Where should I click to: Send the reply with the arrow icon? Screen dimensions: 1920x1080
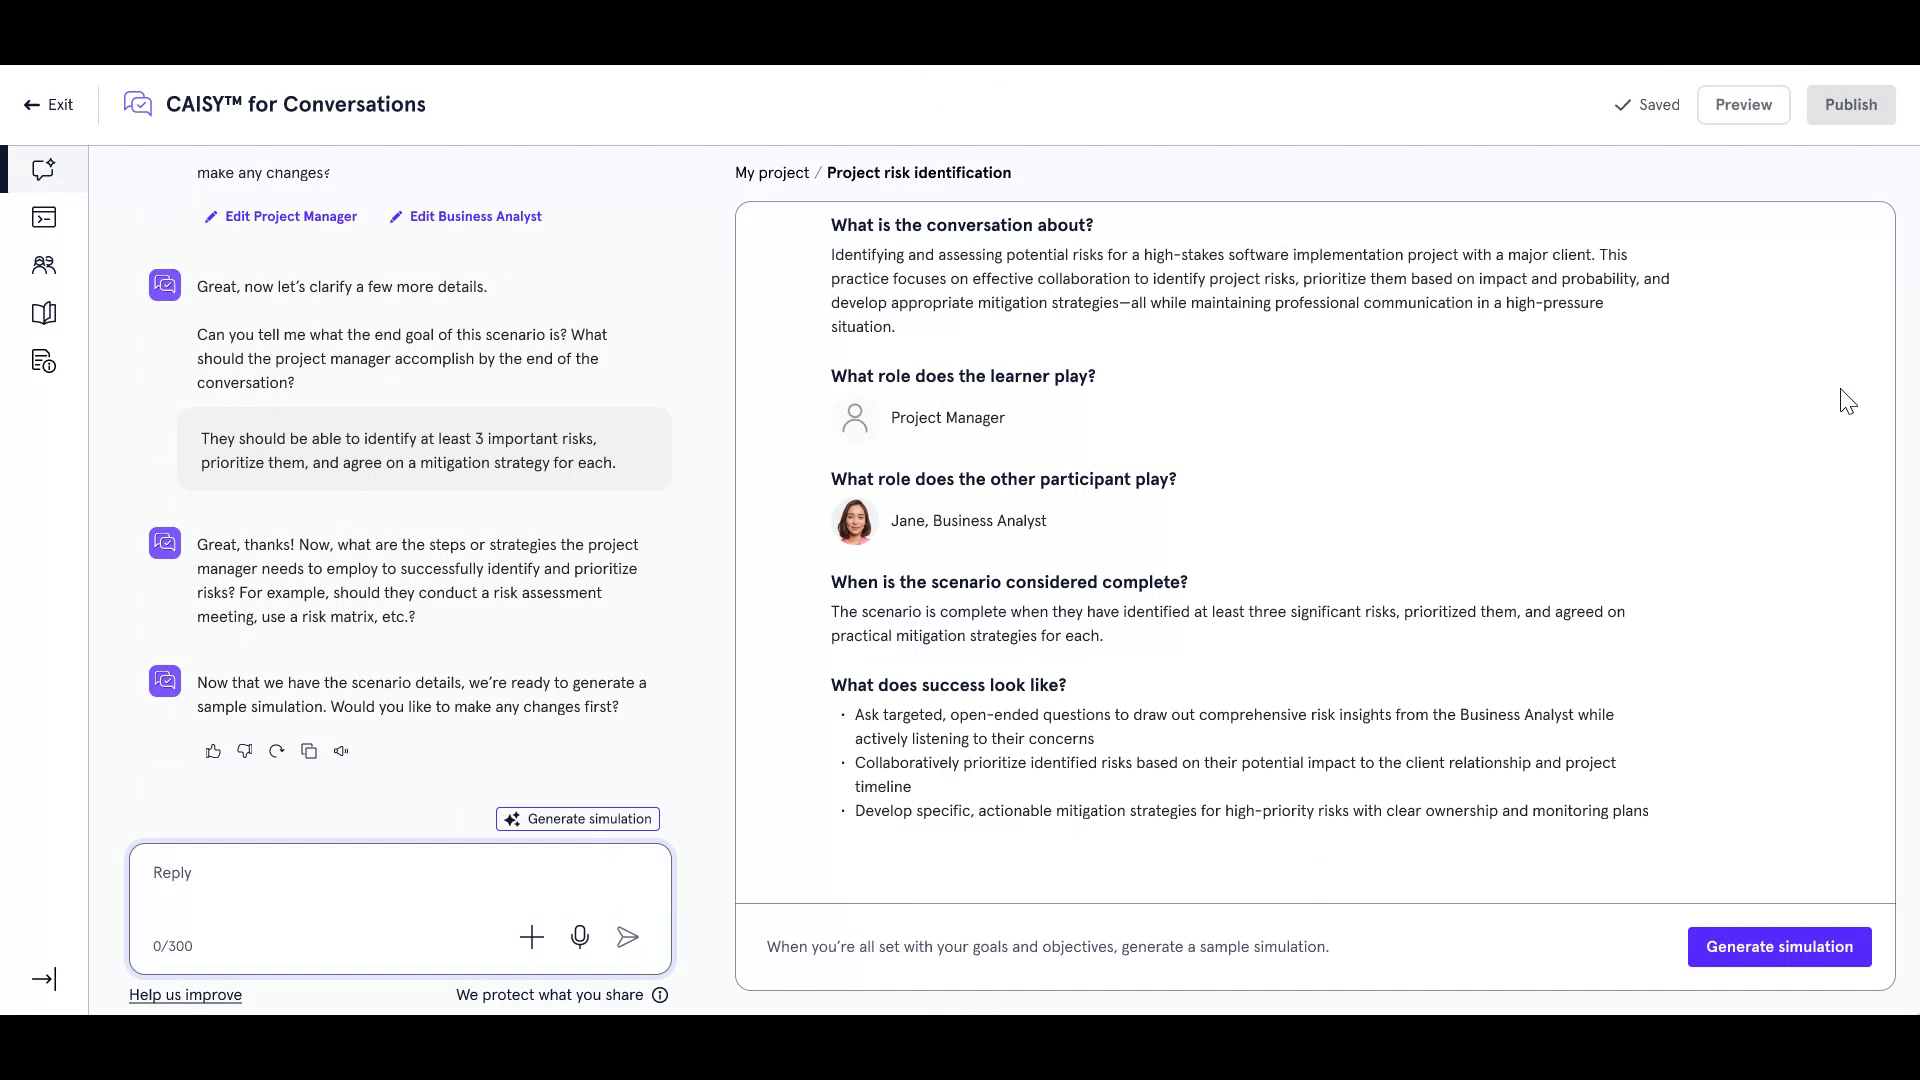(627, 937)
